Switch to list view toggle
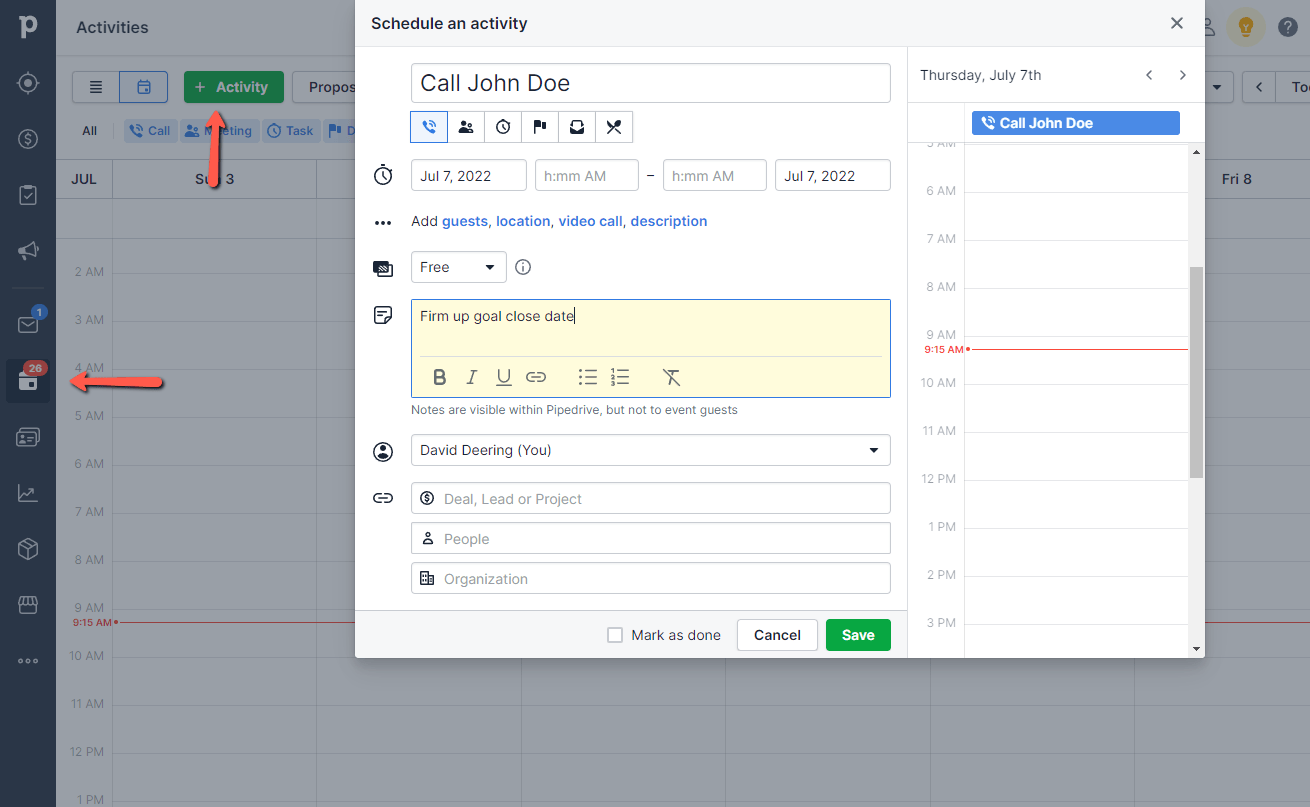Screen dimensions: 1310x807 (x=96, y=87)
